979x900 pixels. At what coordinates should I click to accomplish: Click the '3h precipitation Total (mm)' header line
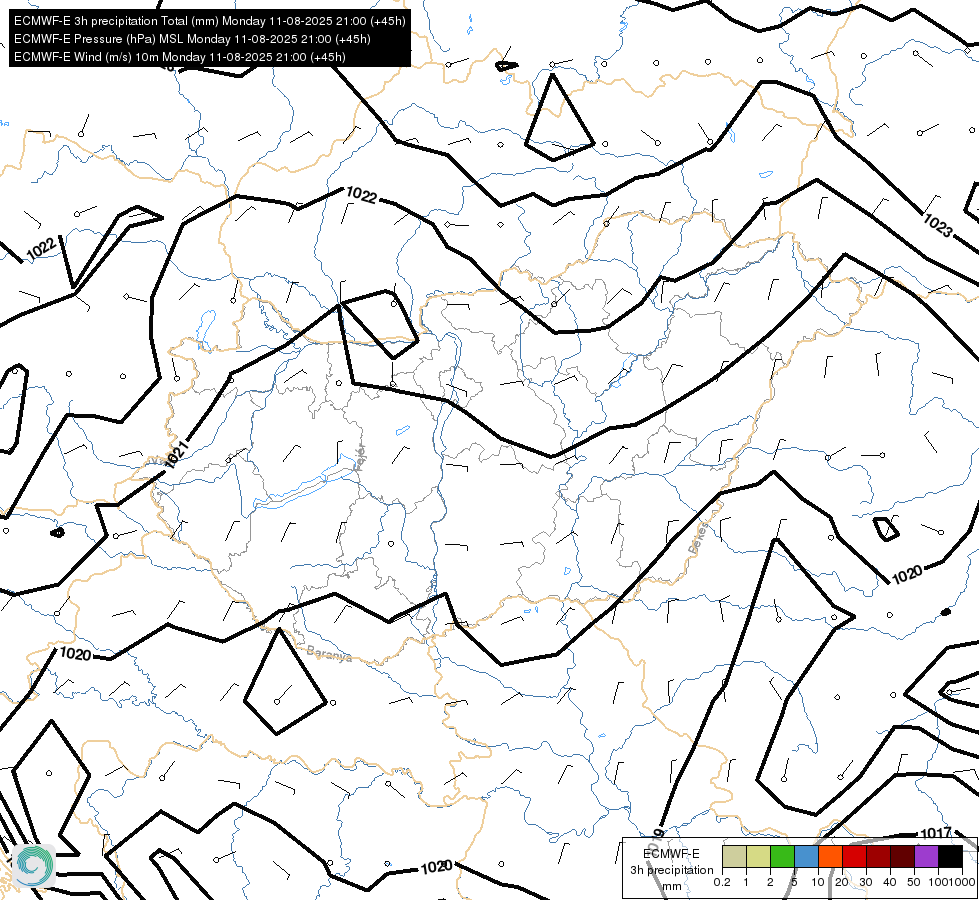click(x=210, y=21)
